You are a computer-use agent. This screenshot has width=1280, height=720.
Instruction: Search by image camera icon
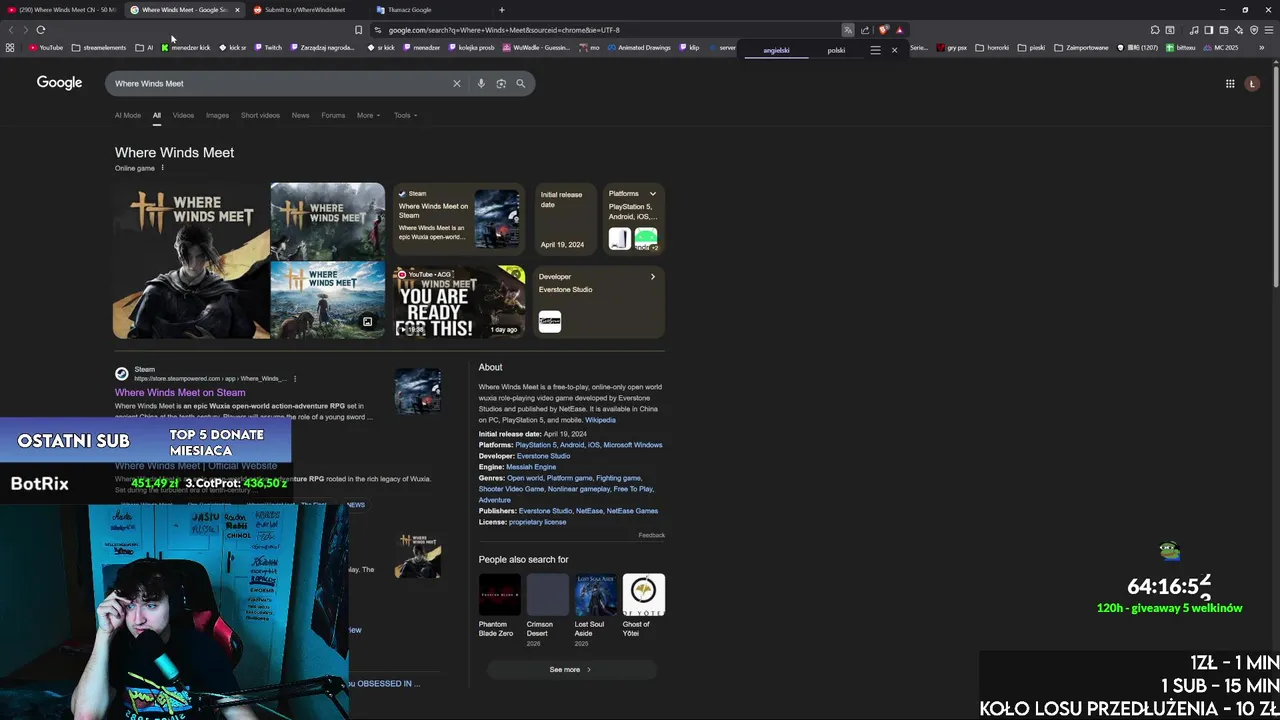[501, 84]
